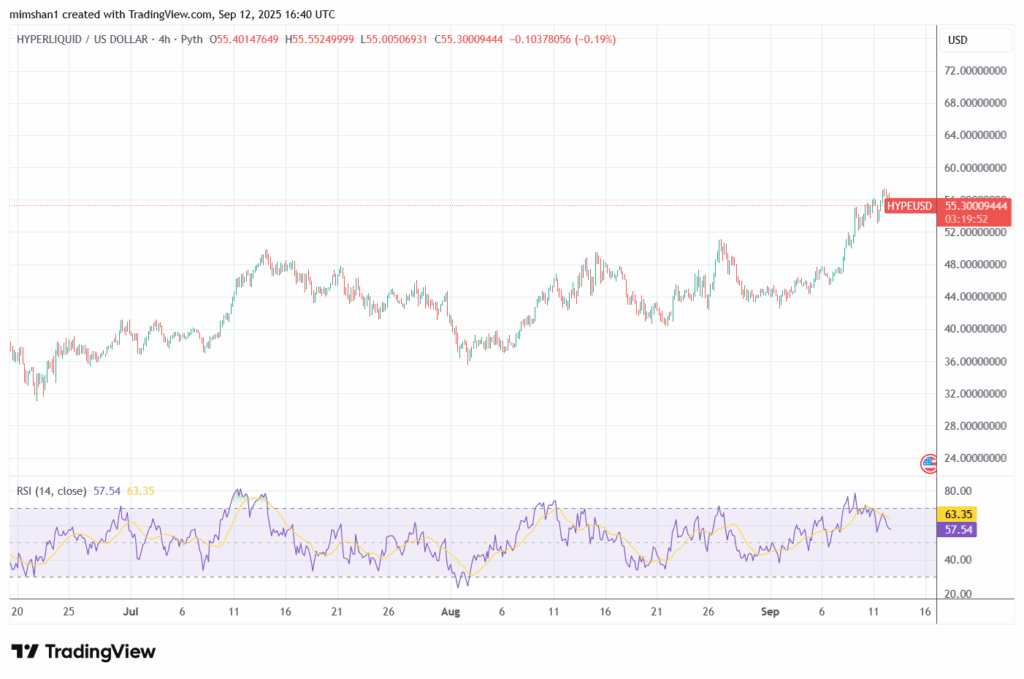Viewport: 1024px width, 679px height.
Task: Click the US flag economic event icon
Action: (929, 462)
